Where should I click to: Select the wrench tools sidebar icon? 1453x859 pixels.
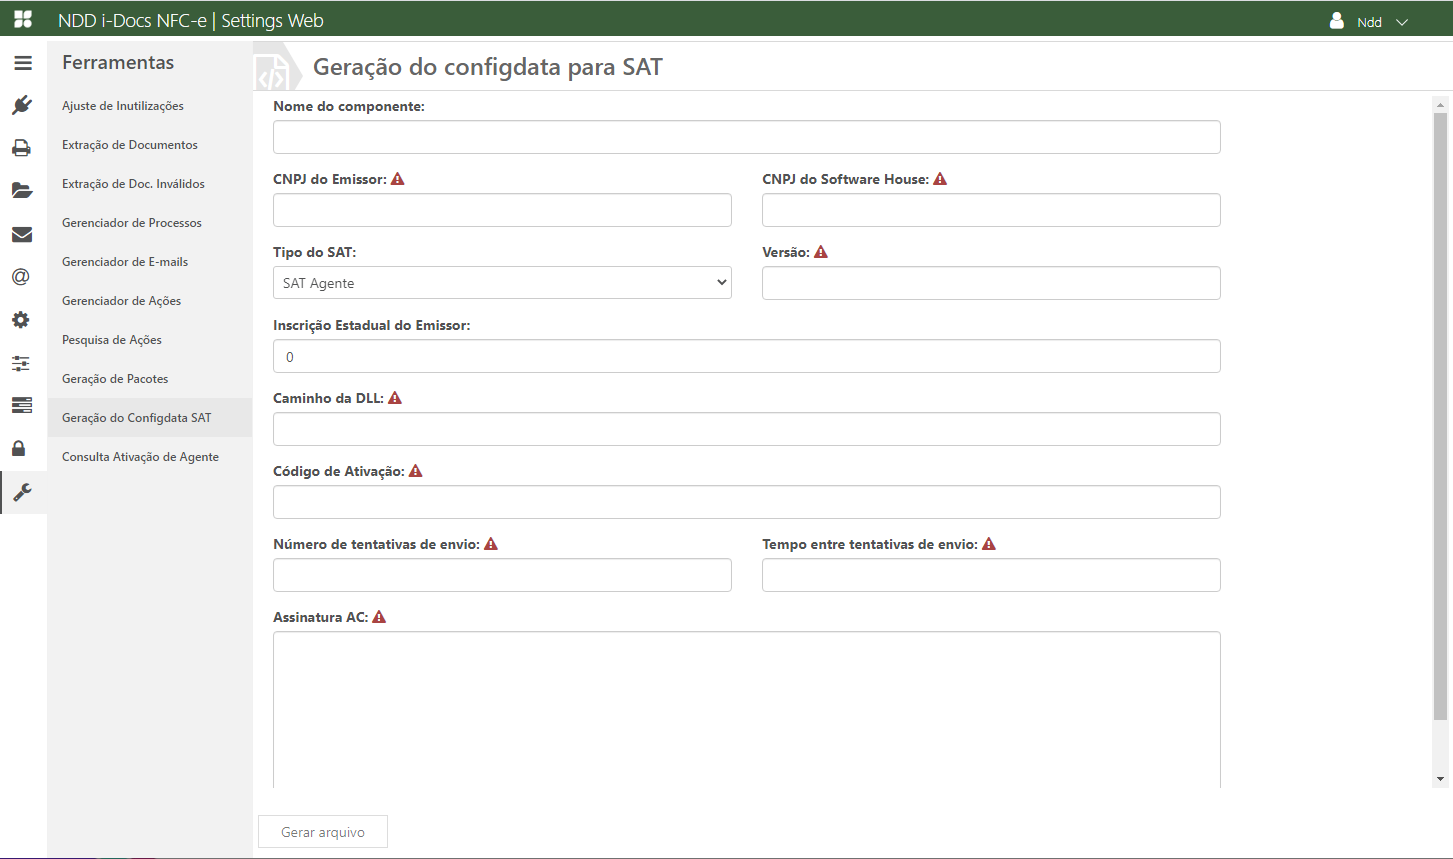(x=22, y=491)
